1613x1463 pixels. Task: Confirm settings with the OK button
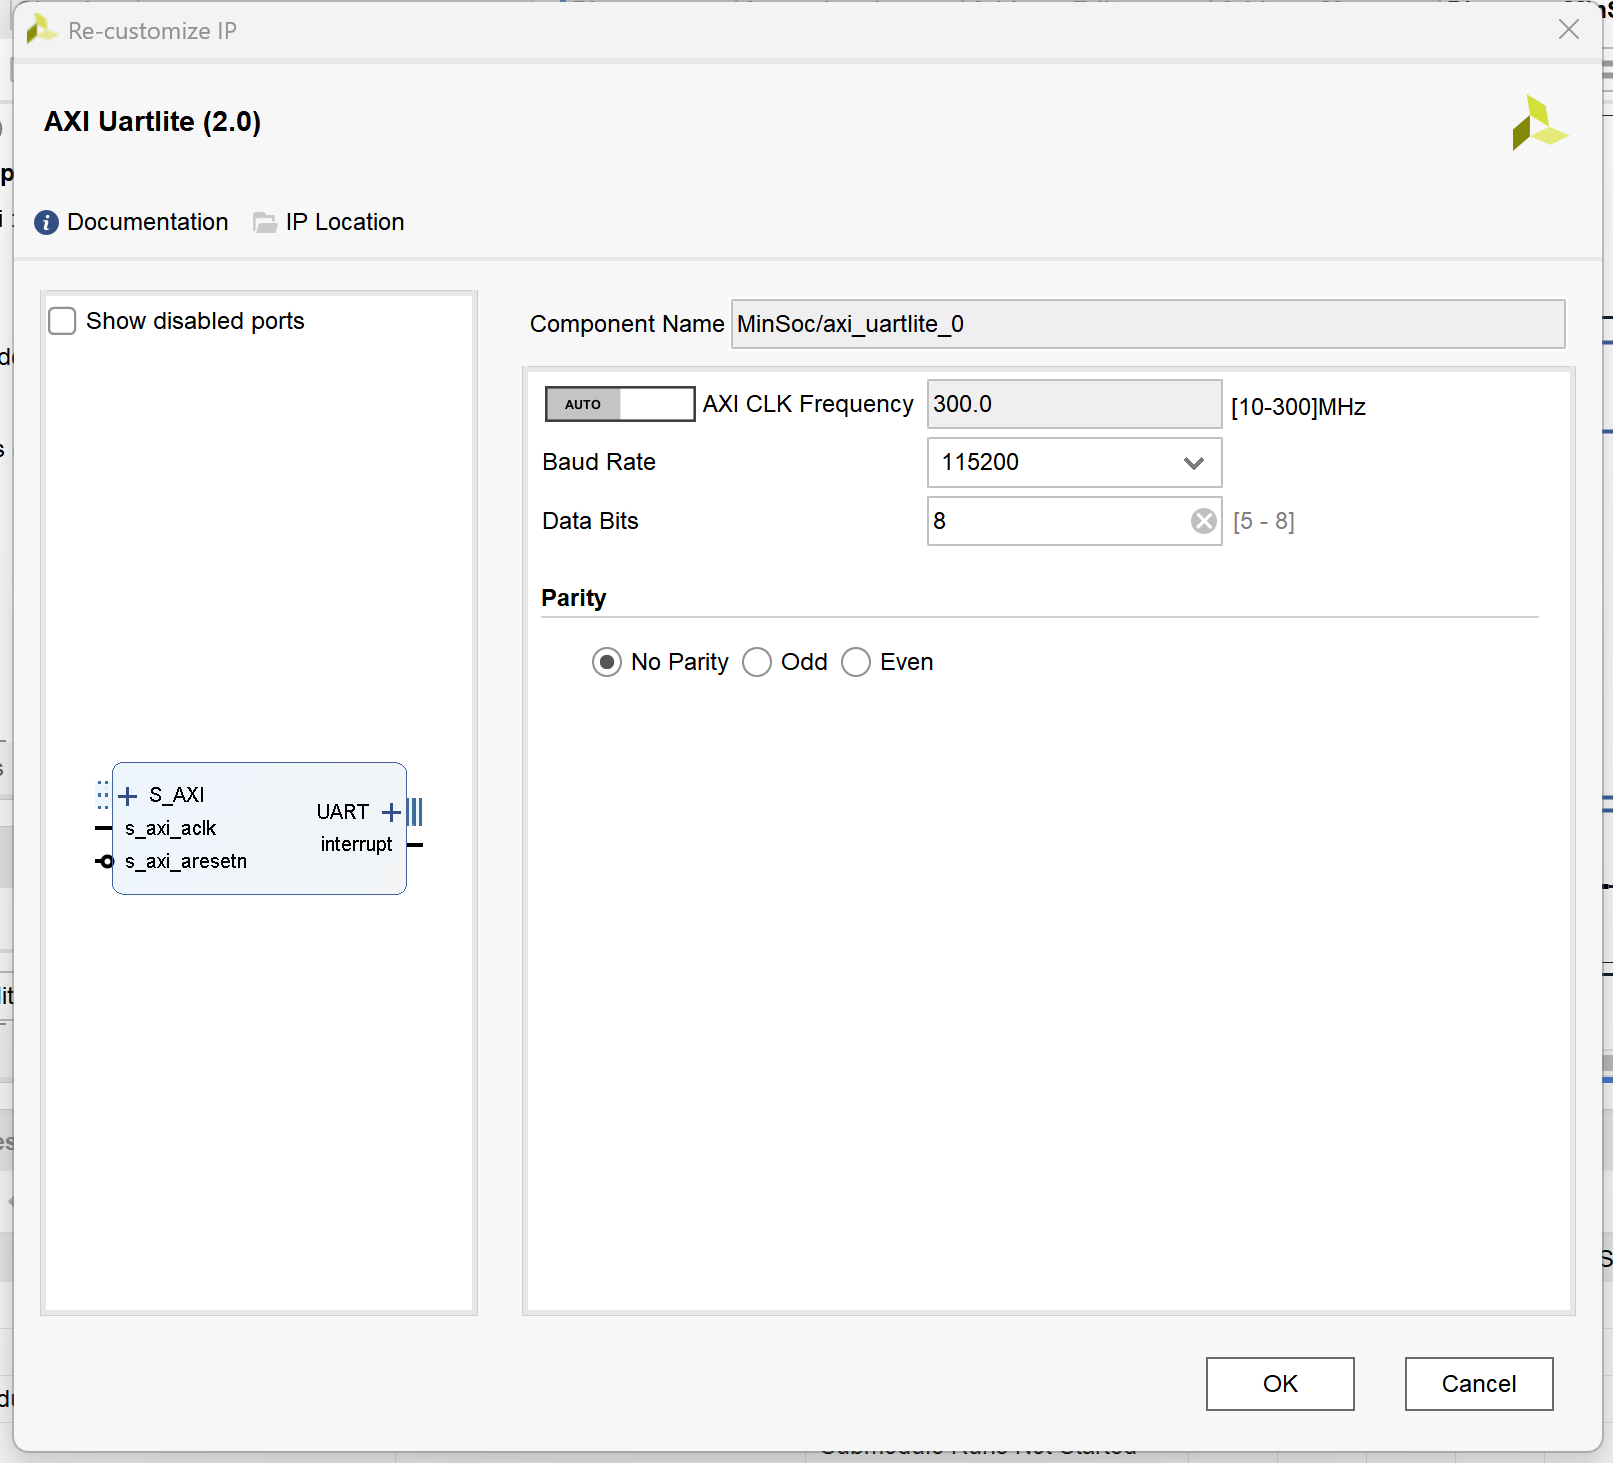[1280, 1384]
